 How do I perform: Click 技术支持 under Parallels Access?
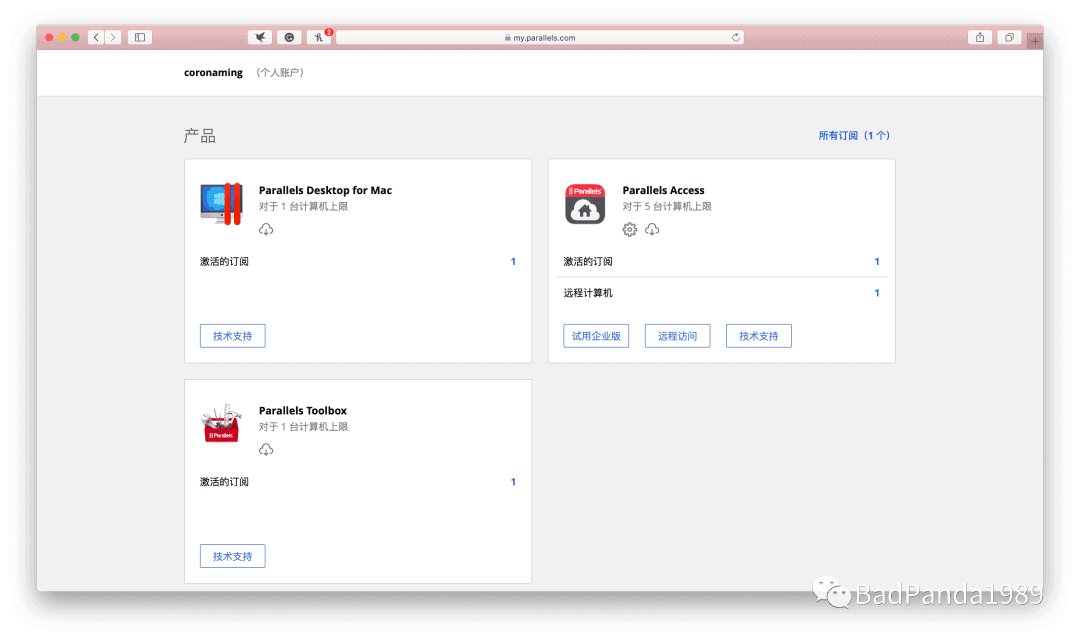click(x=758, y=336)
